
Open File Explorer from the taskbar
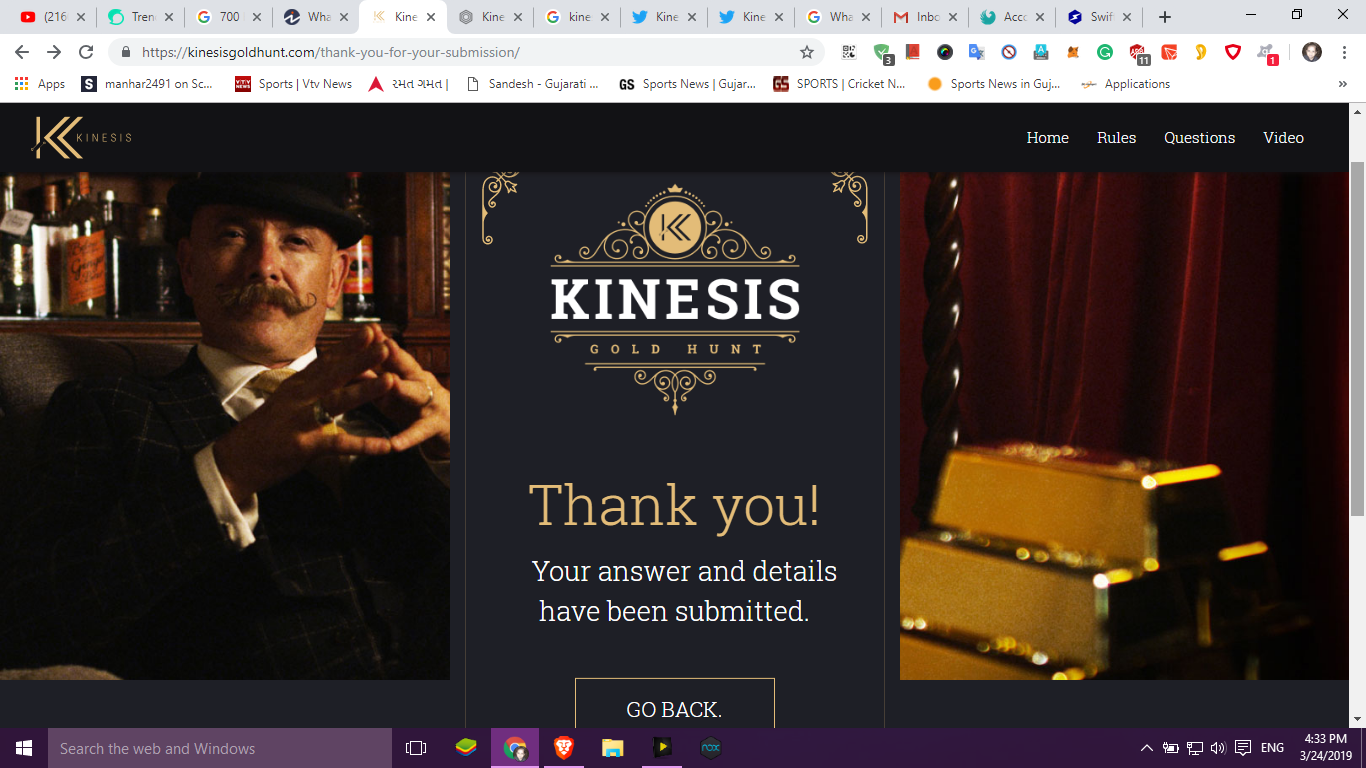(x=613, y=748)
